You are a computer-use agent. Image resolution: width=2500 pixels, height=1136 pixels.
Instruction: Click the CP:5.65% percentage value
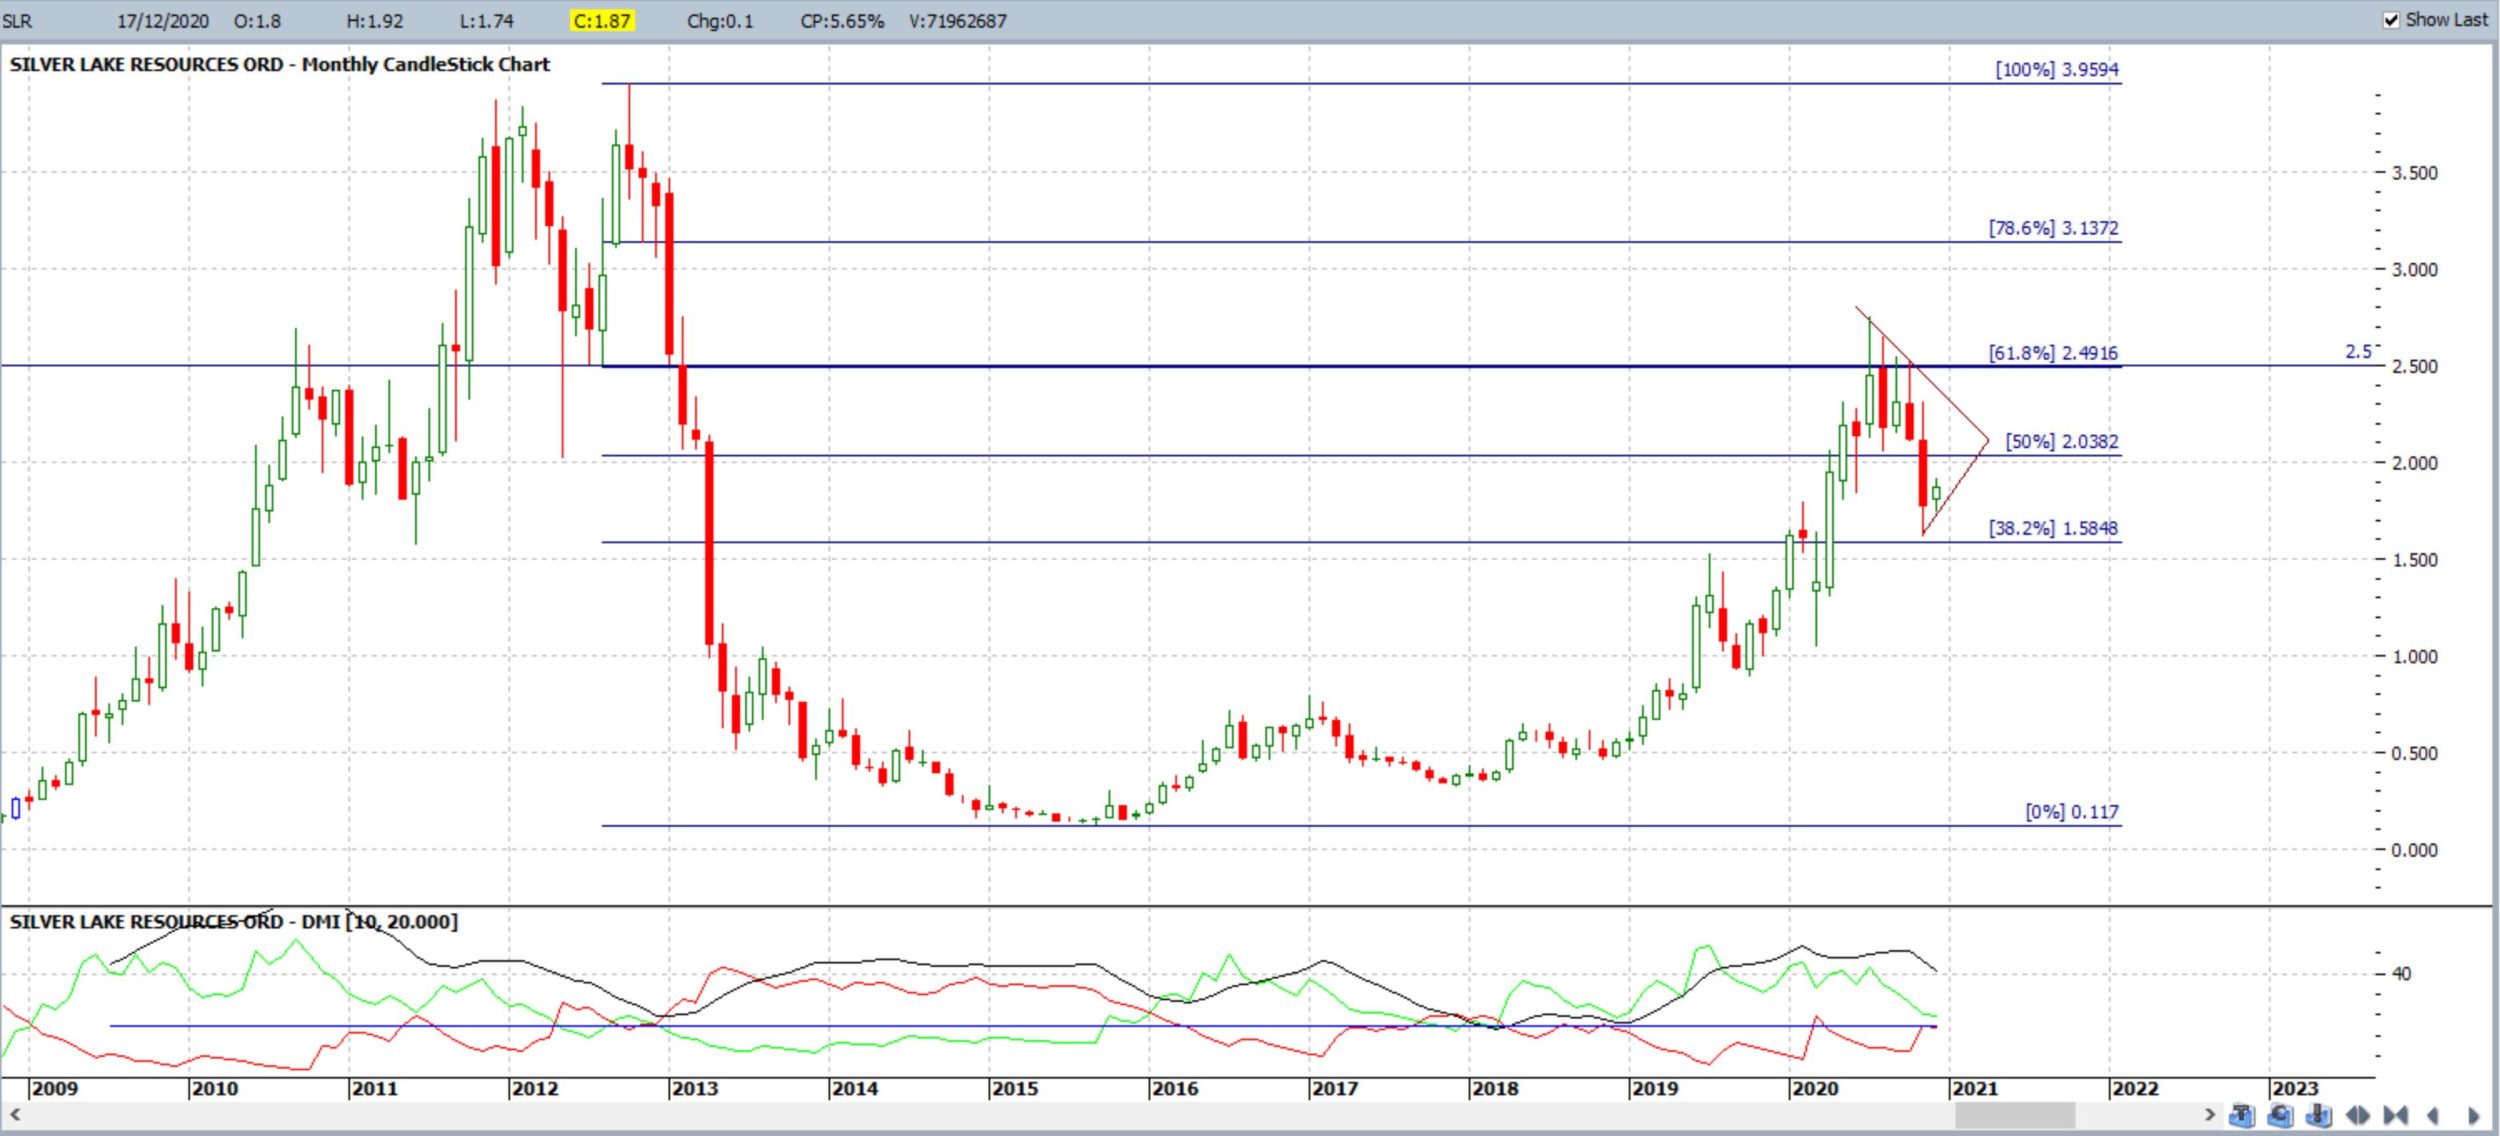(842, 21)
